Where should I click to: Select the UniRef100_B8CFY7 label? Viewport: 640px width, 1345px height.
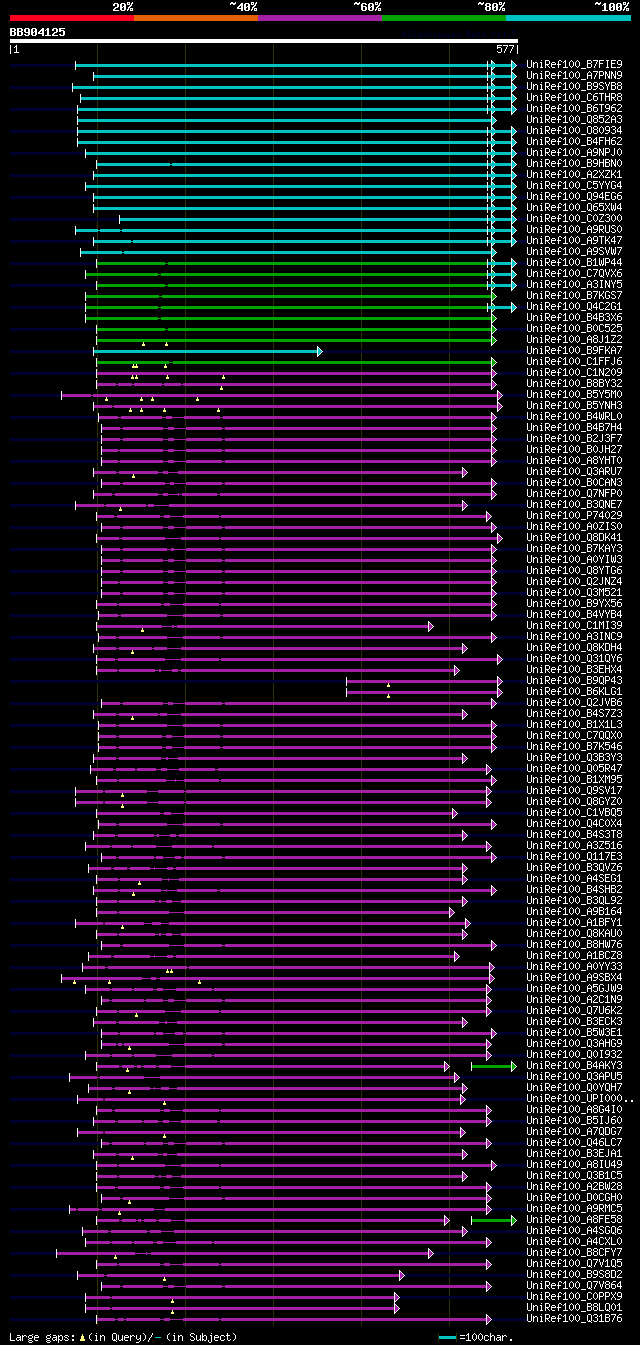click(x=574, y=1252)
